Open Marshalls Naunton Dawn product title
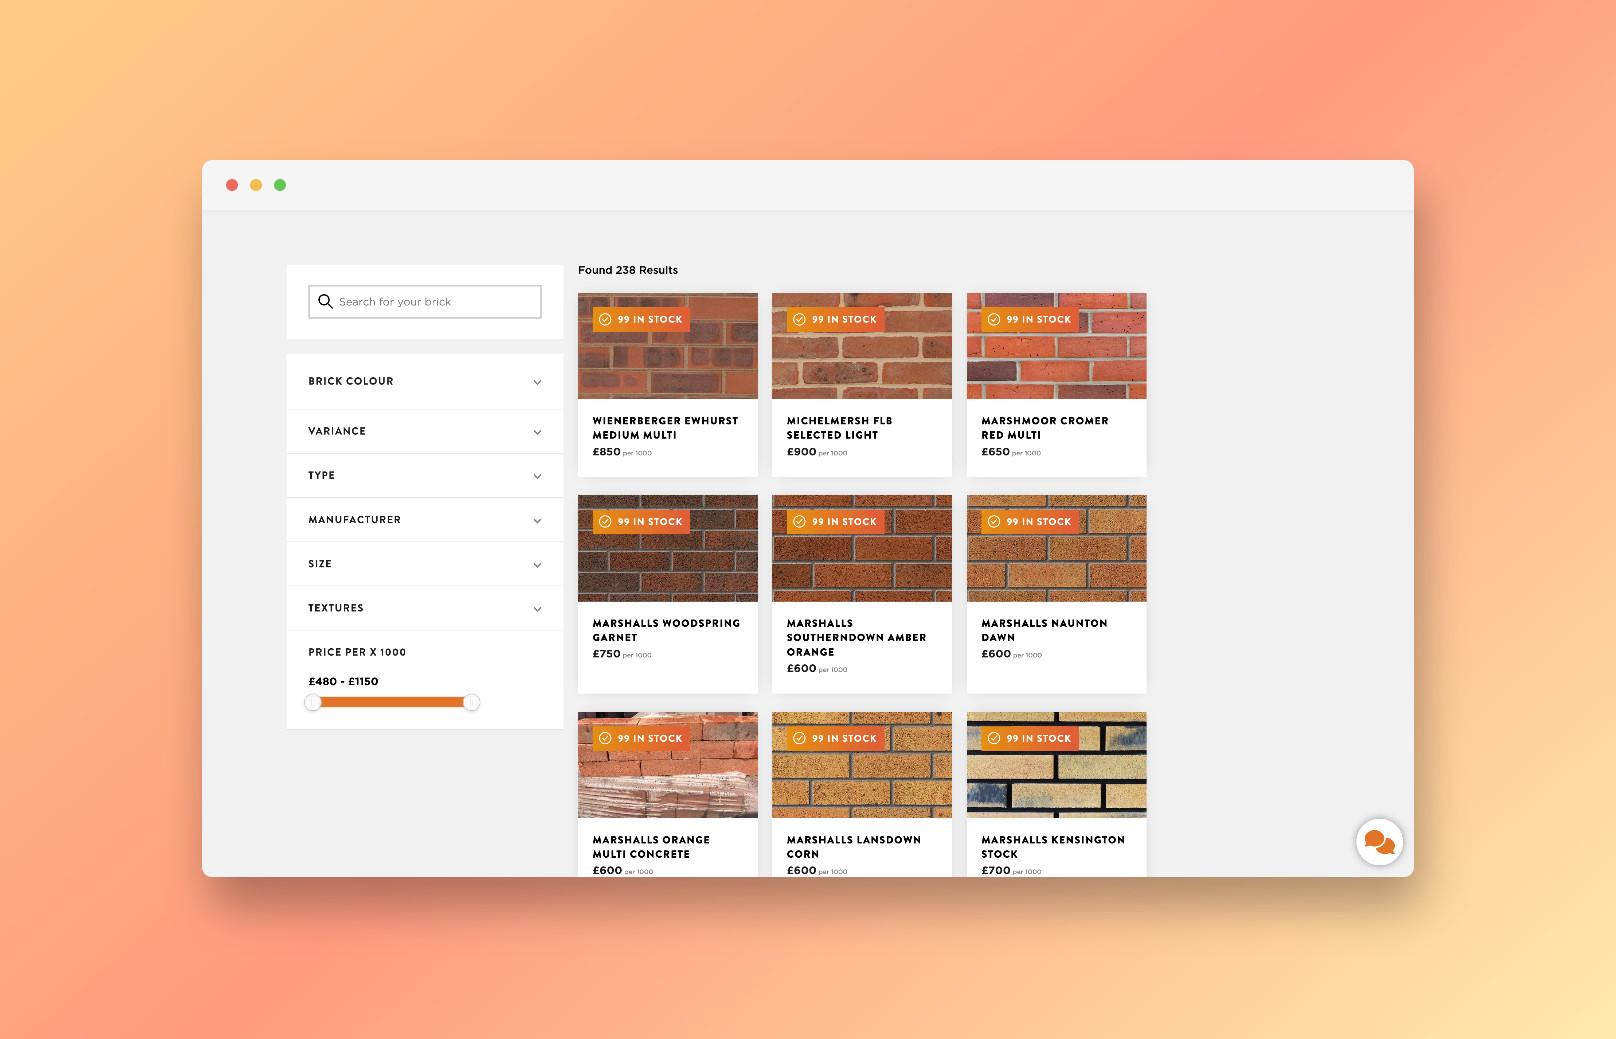The width and height of the screenshot is (1616, 1039). (x=1044, y=630)
